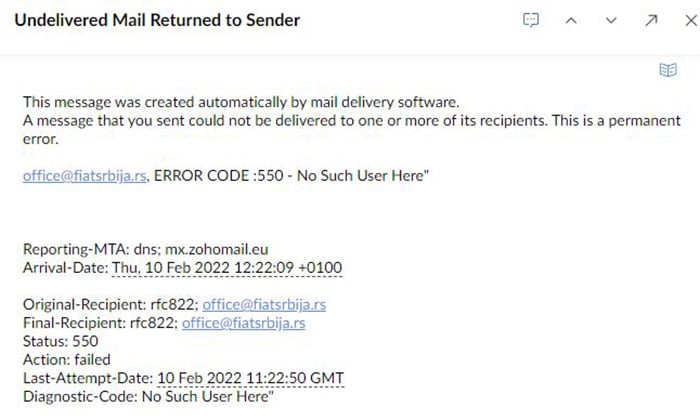This screenshot has width=700, height=420.
Task: Click the 'Original-Recipient: rfc822' label text
Action: pos(109,306)
